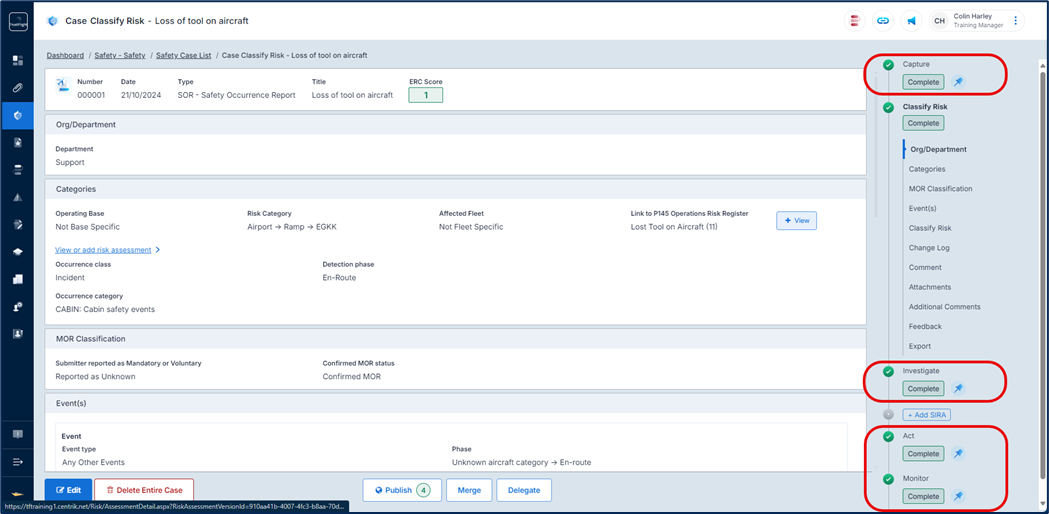Click the pin icon beside Investigate Complete
Viewport: 1049px width, 514px height.
957,388
